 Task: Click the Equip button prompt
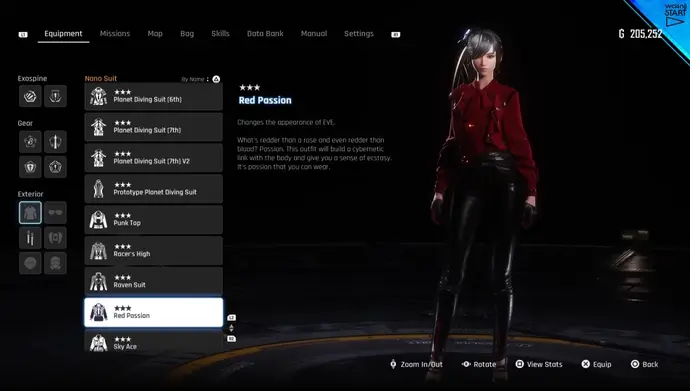[x=596, y=364]
